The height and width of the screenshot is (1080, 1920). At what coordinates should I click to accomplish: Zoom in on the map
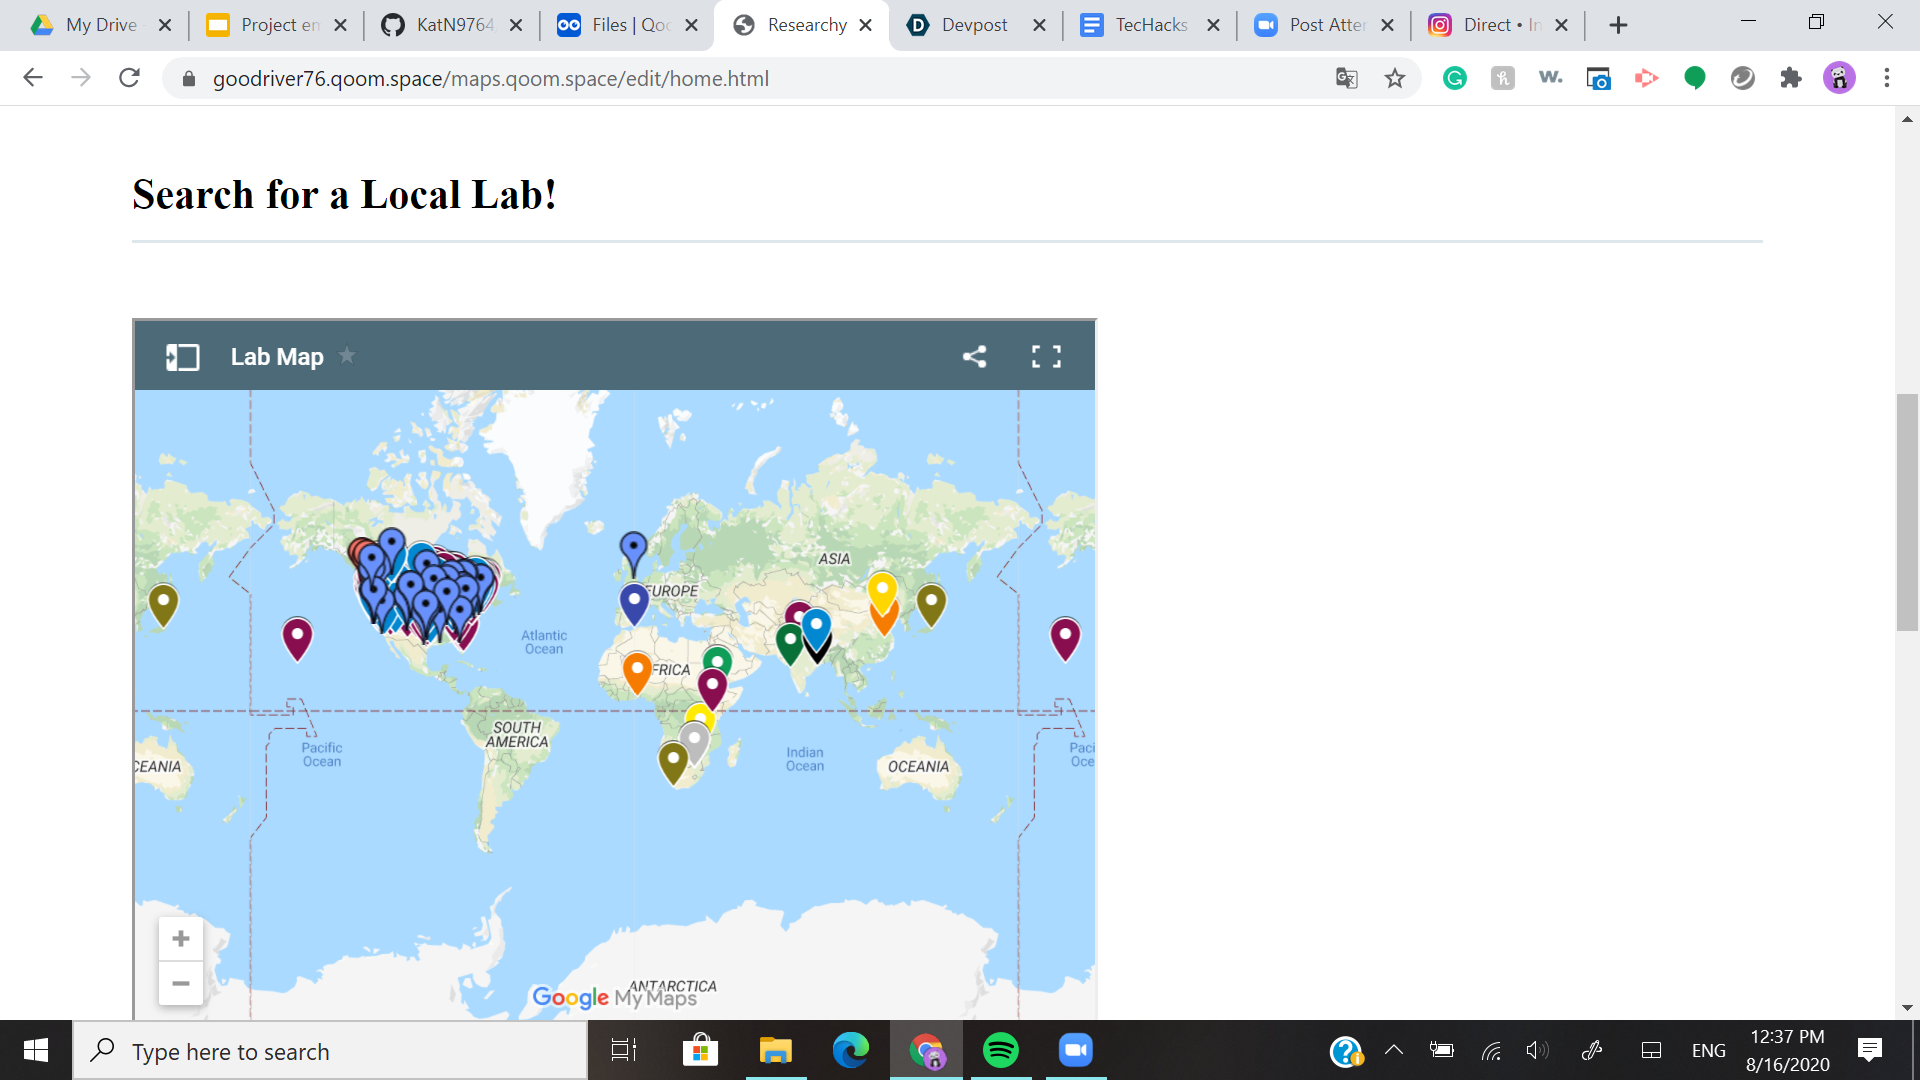point(181,939)
